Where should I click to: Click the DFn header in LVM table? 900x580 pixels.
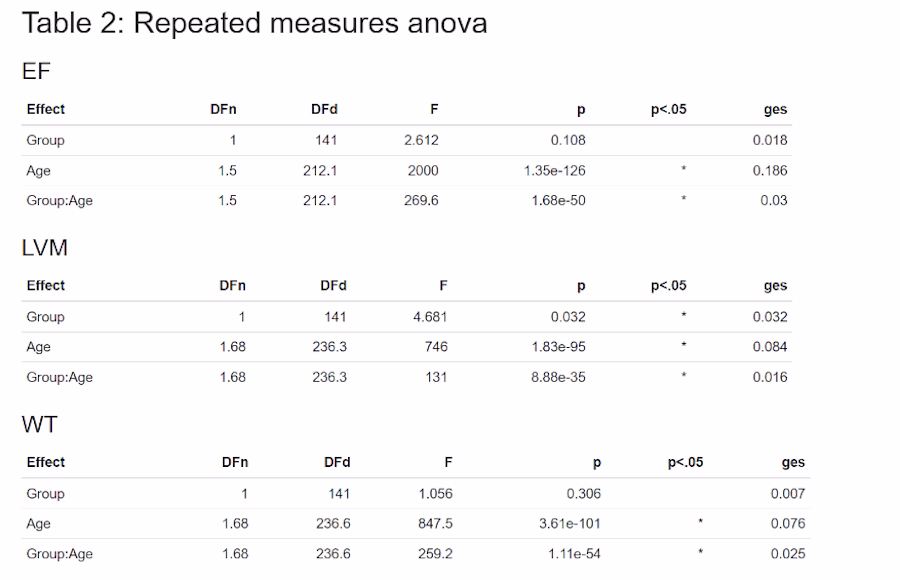pyautogui.click(x=232, y=286)
